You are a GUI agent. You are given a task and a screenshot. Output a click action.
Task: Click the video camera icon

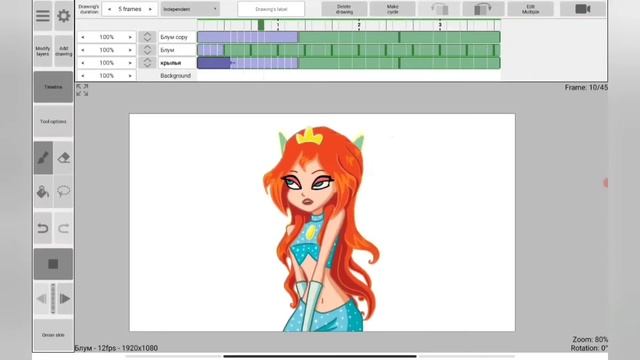(x=582, y=9)
